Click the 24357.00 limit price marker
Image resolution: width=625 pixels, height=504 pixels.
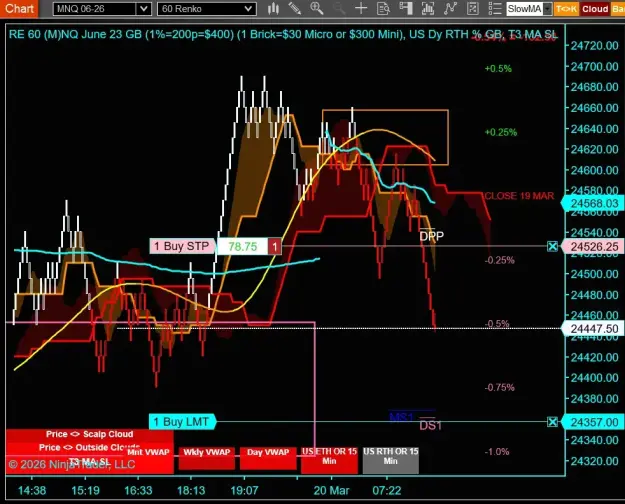592,422
